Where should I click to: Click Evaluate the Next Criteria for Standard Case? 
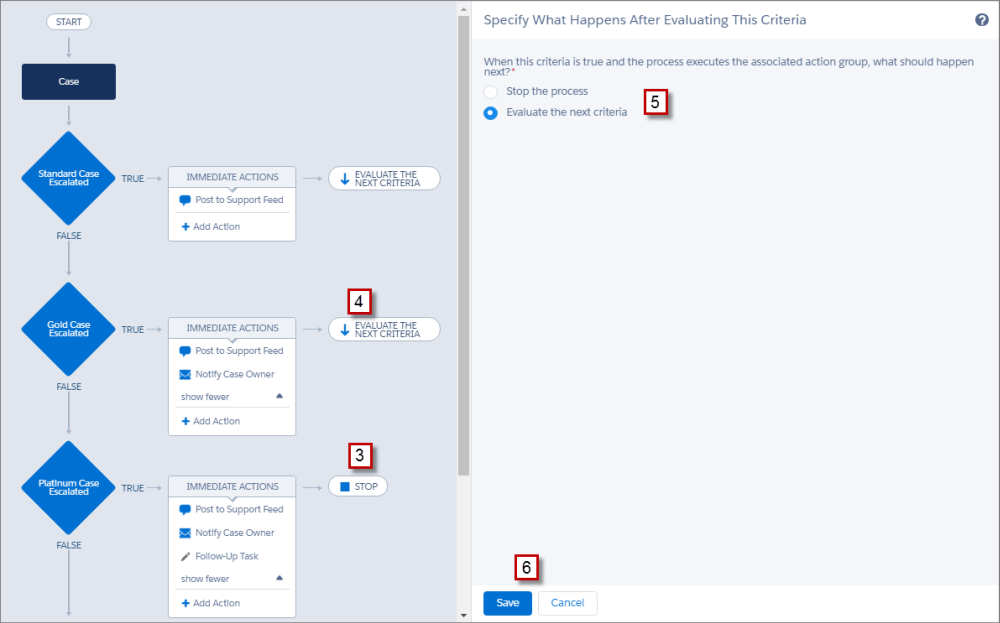[384, 179]
